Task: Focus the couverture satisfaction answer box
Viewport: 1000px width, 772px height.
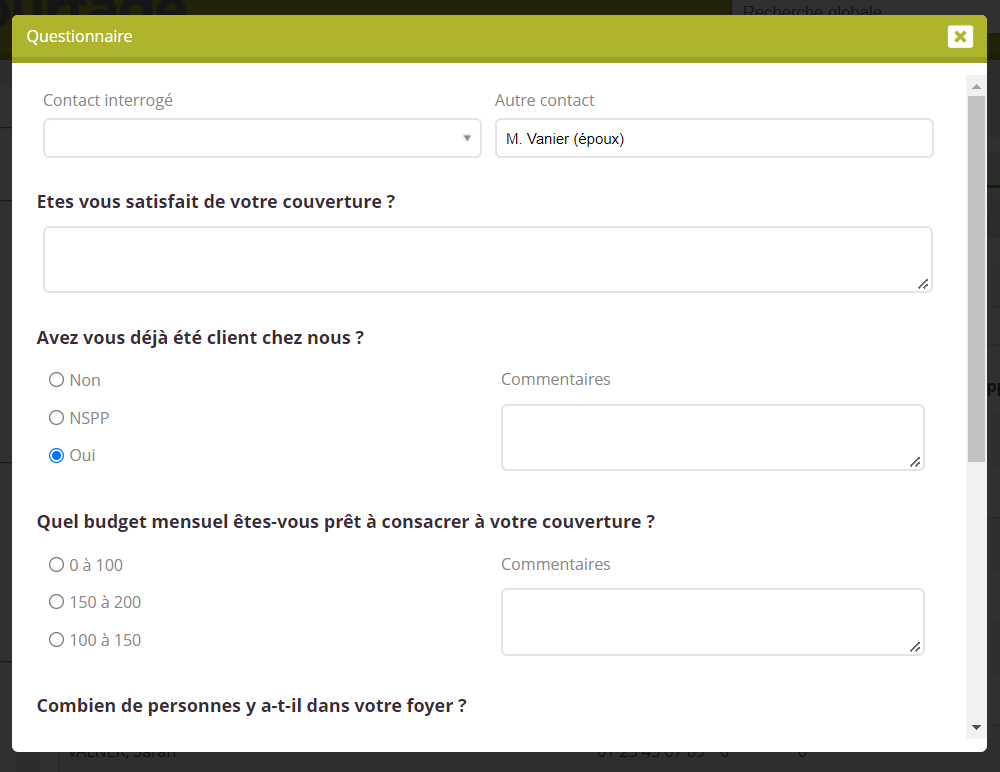Action: [487, 259]
